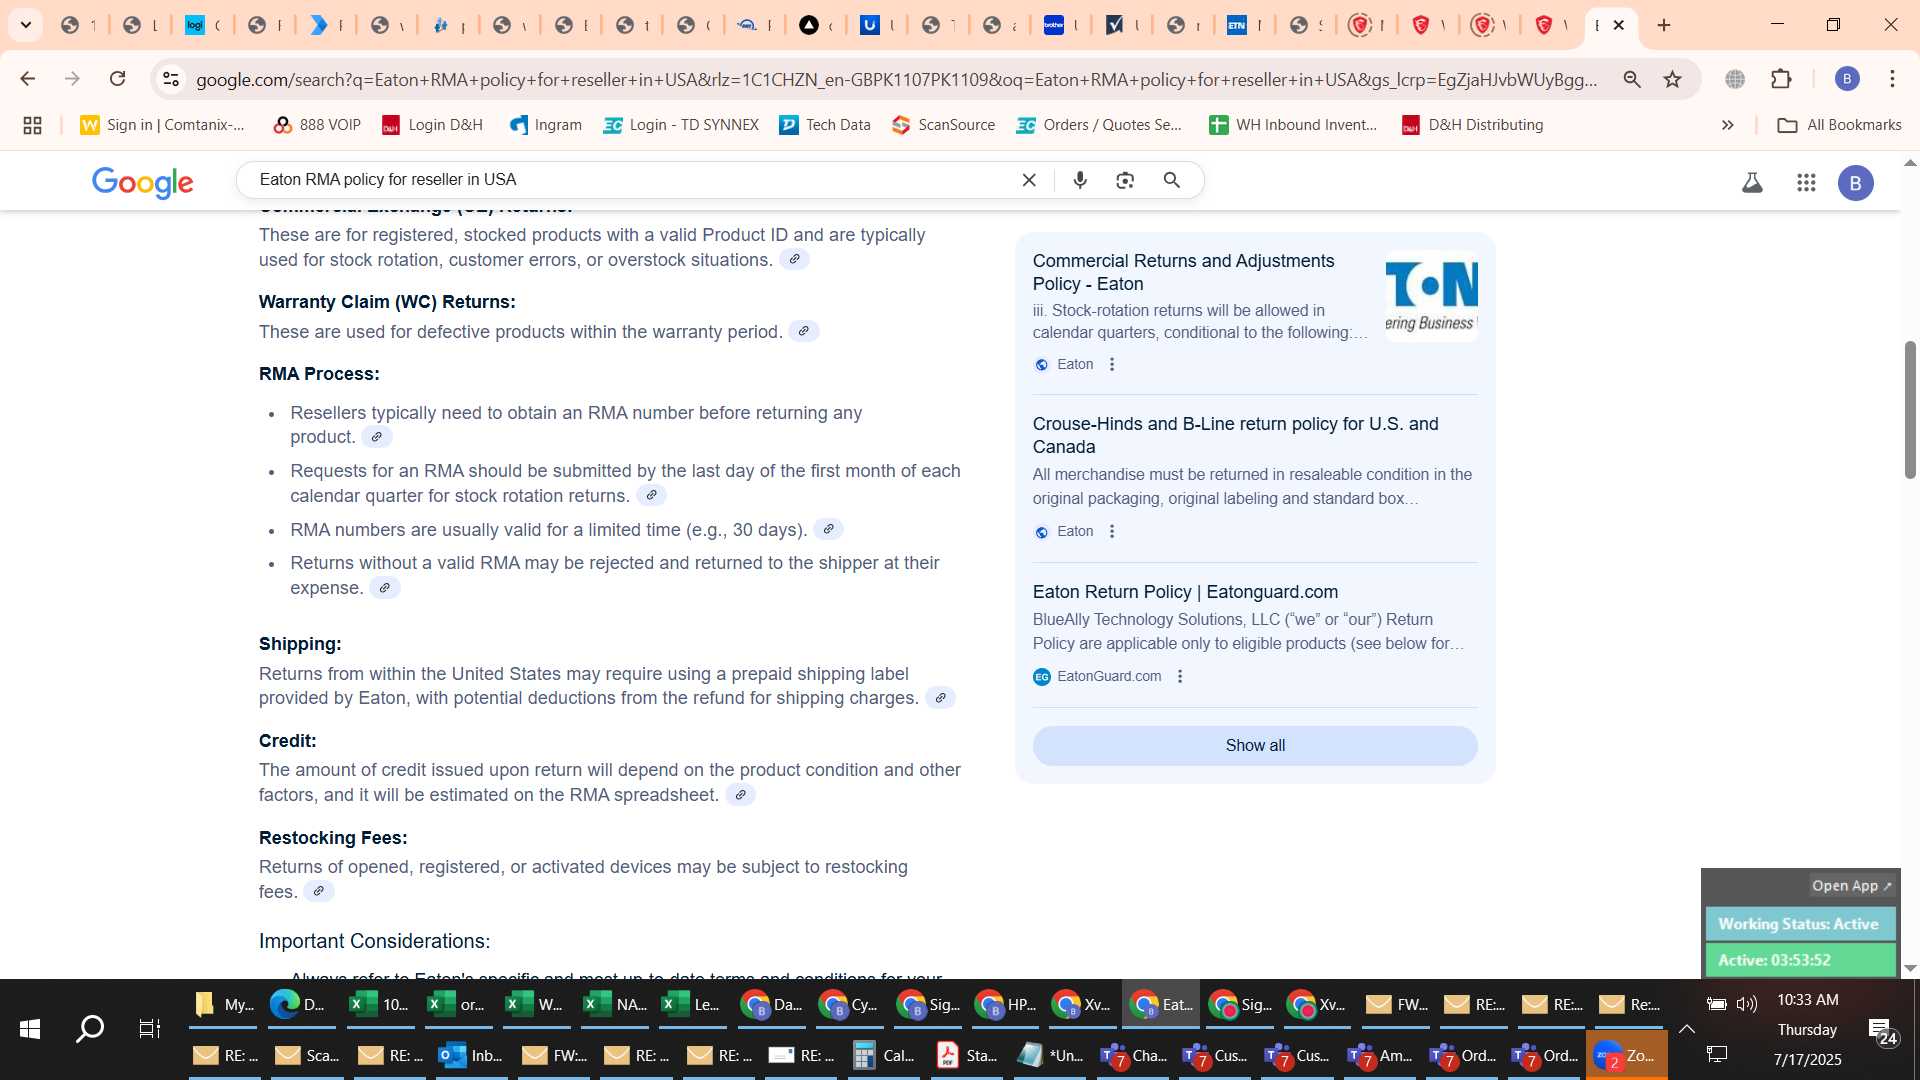Open the zoom magnifier icon in address bar
The width and height of the screenshot is (1920, 1080).
[x=1632, y=79]
